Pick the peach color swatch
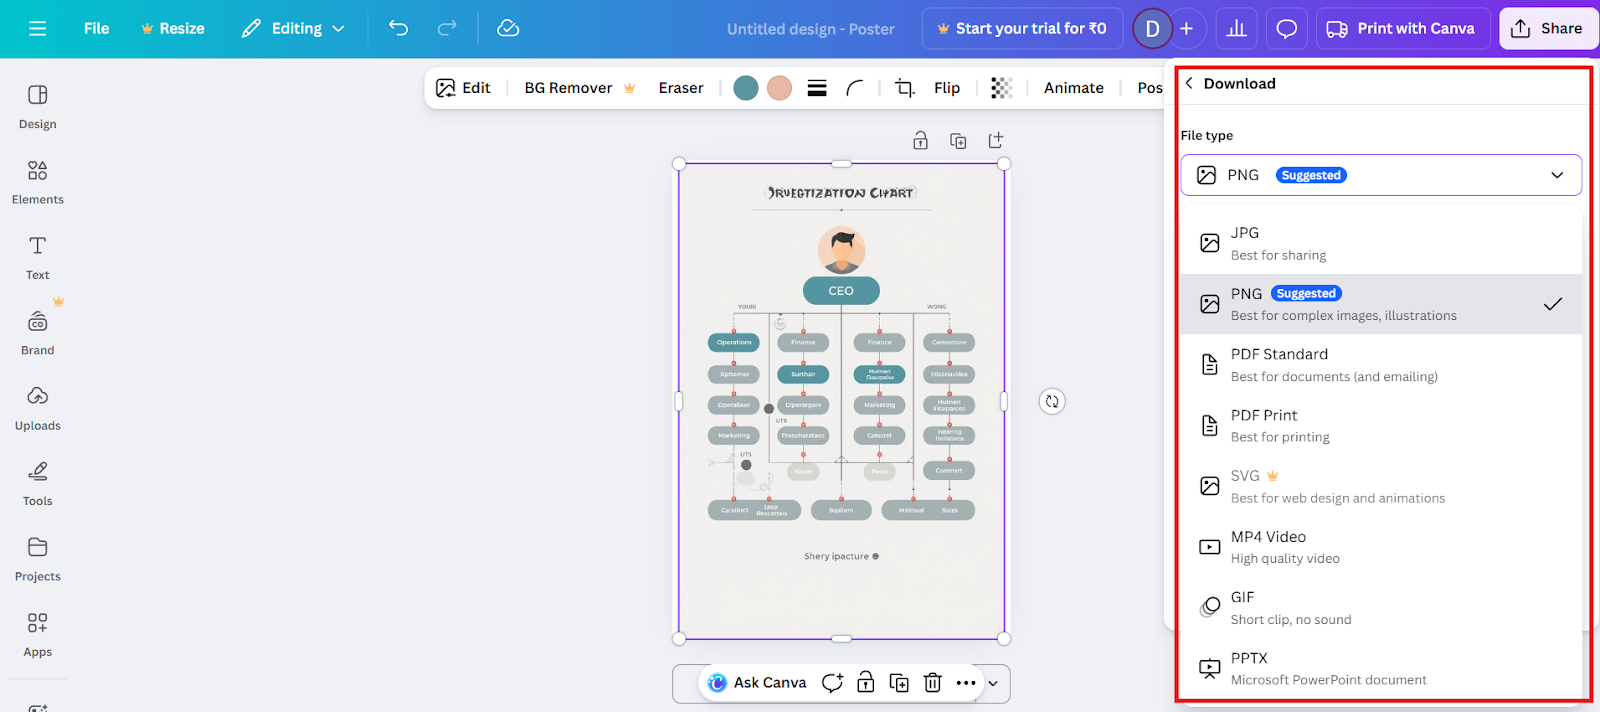This screenshot has width=1600, height=712. coord(779,88)
